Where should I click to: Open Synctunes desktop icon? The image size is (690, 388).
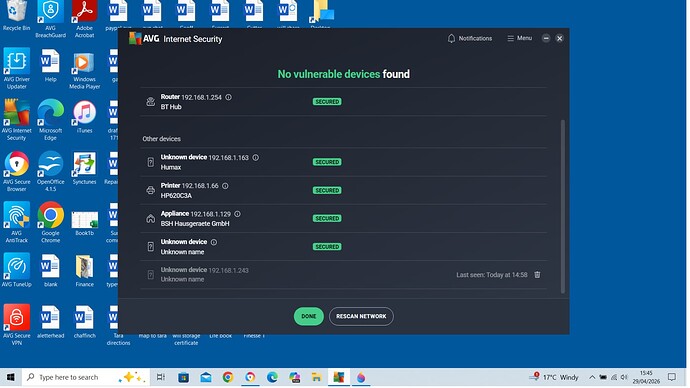click(x=84, y=168)
